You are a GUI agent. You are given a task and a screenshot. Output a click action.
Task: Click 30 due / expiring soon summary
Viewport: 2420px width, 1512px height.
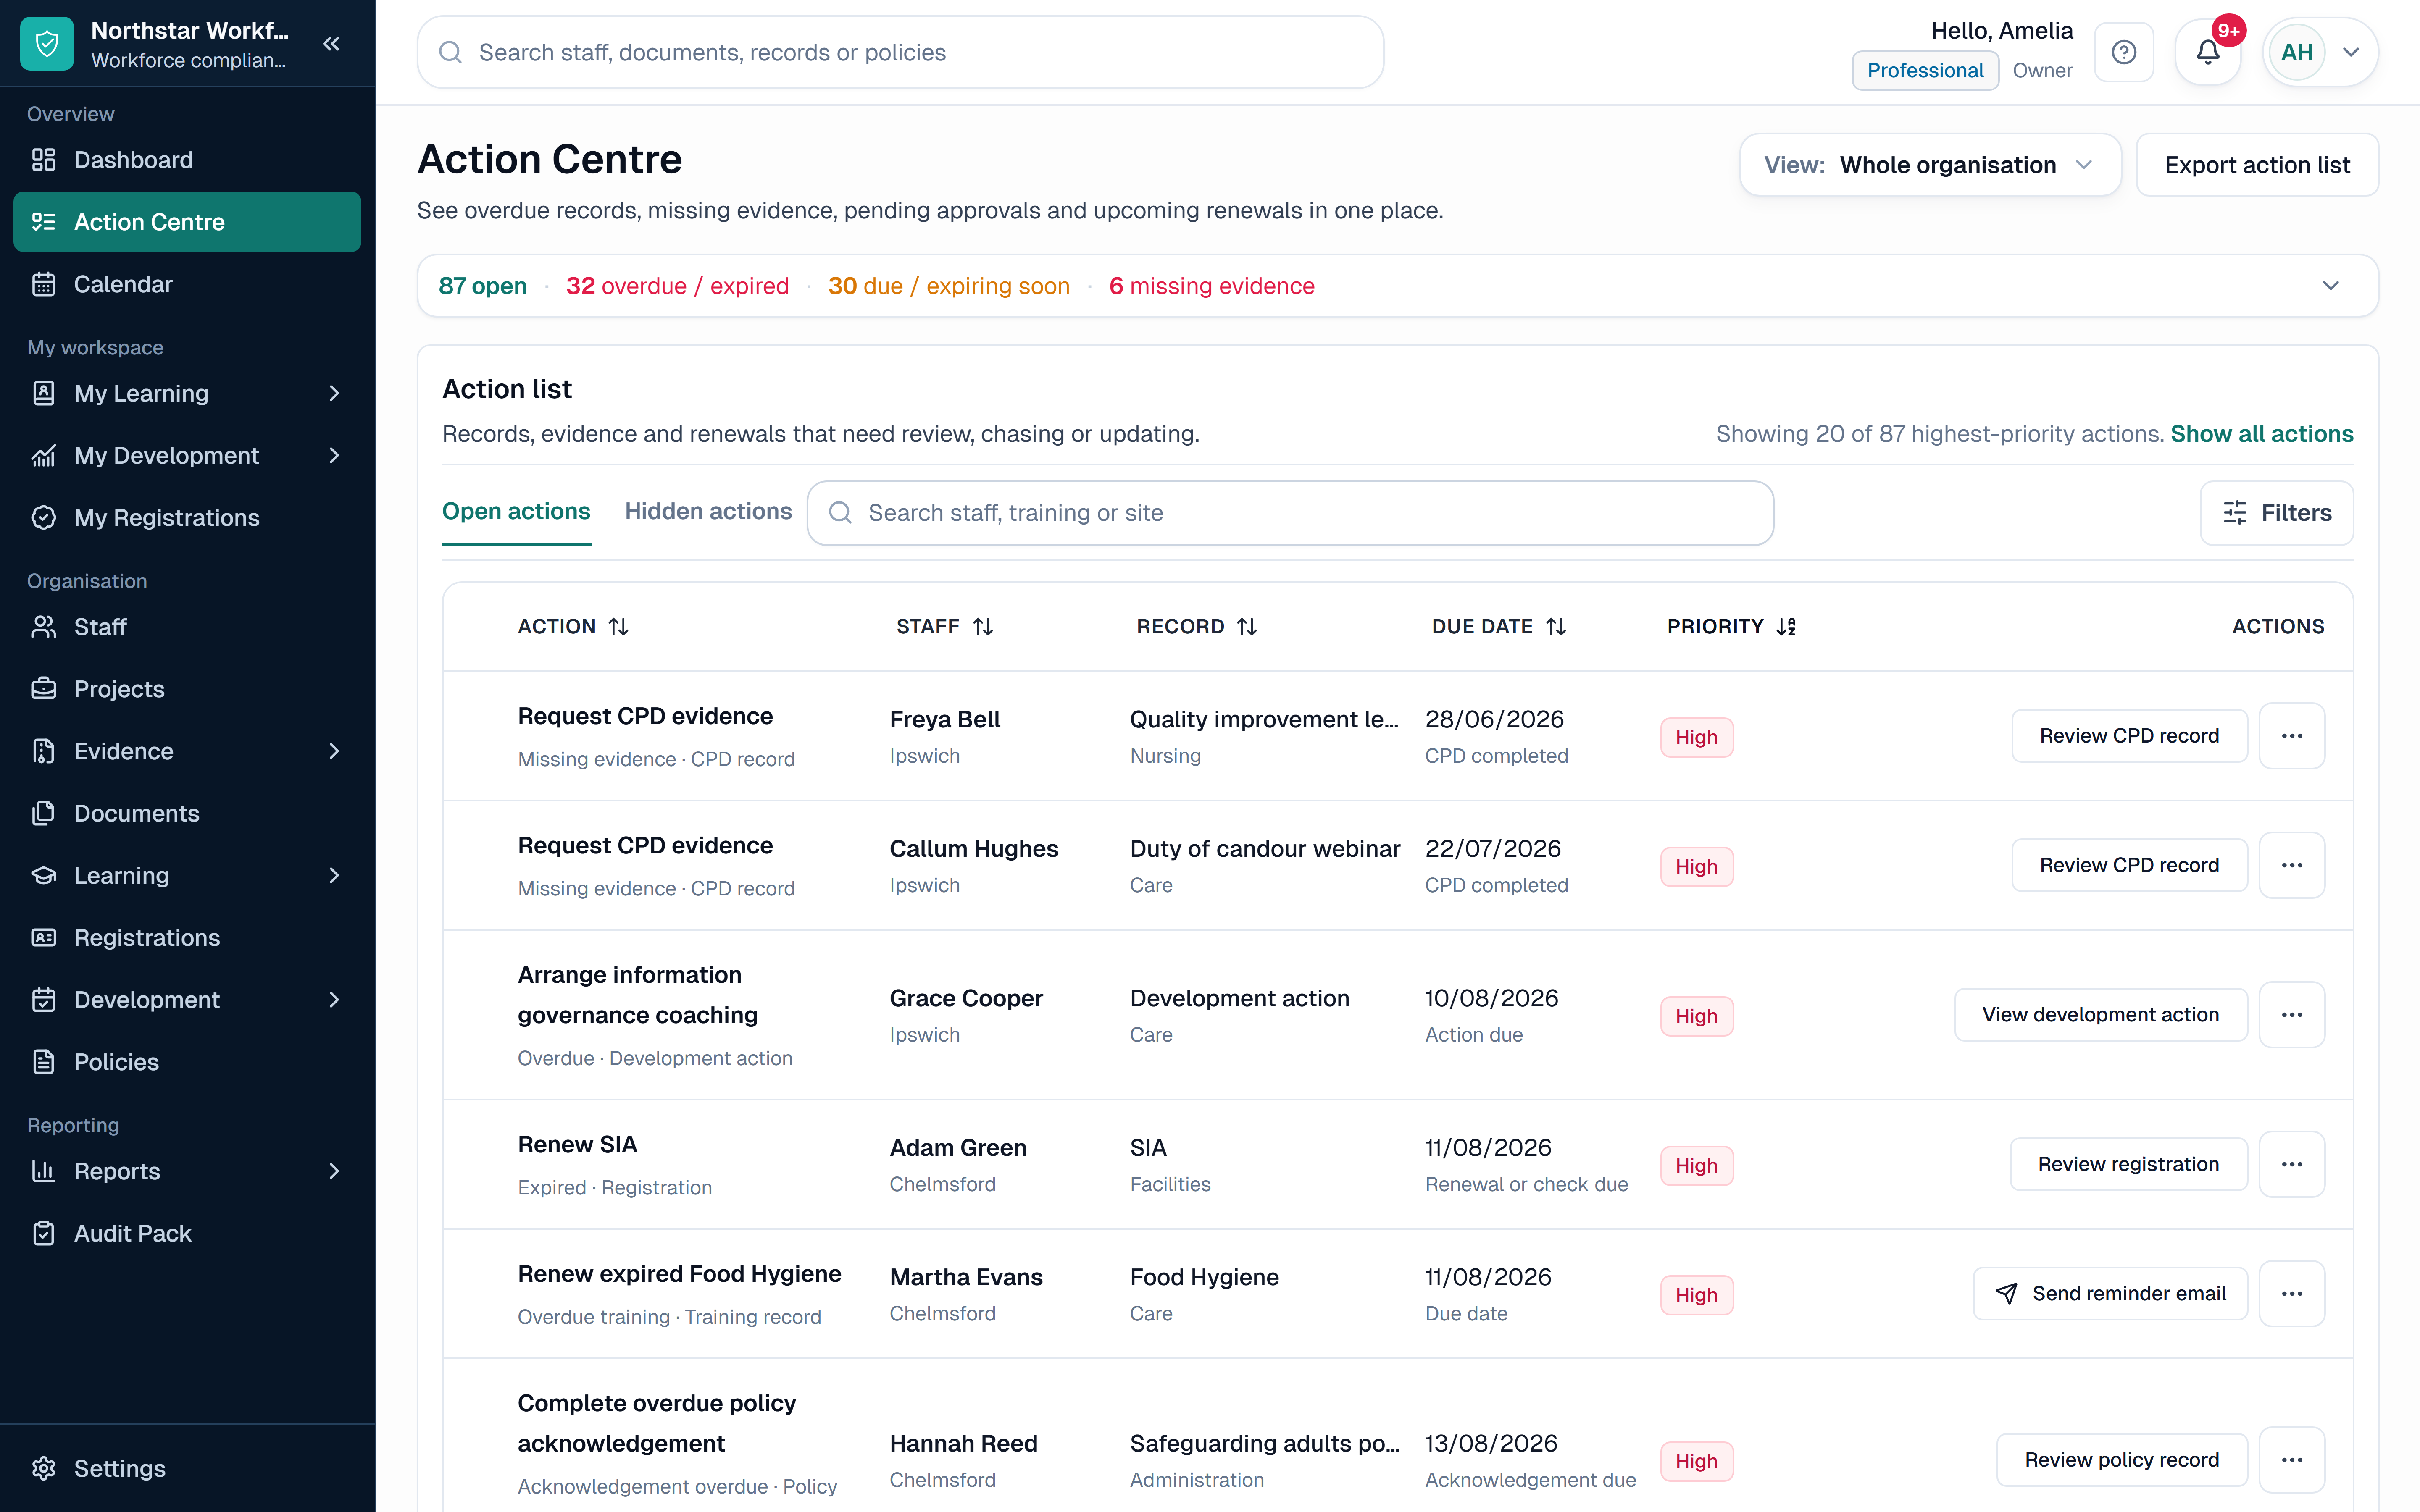(949, 286)
